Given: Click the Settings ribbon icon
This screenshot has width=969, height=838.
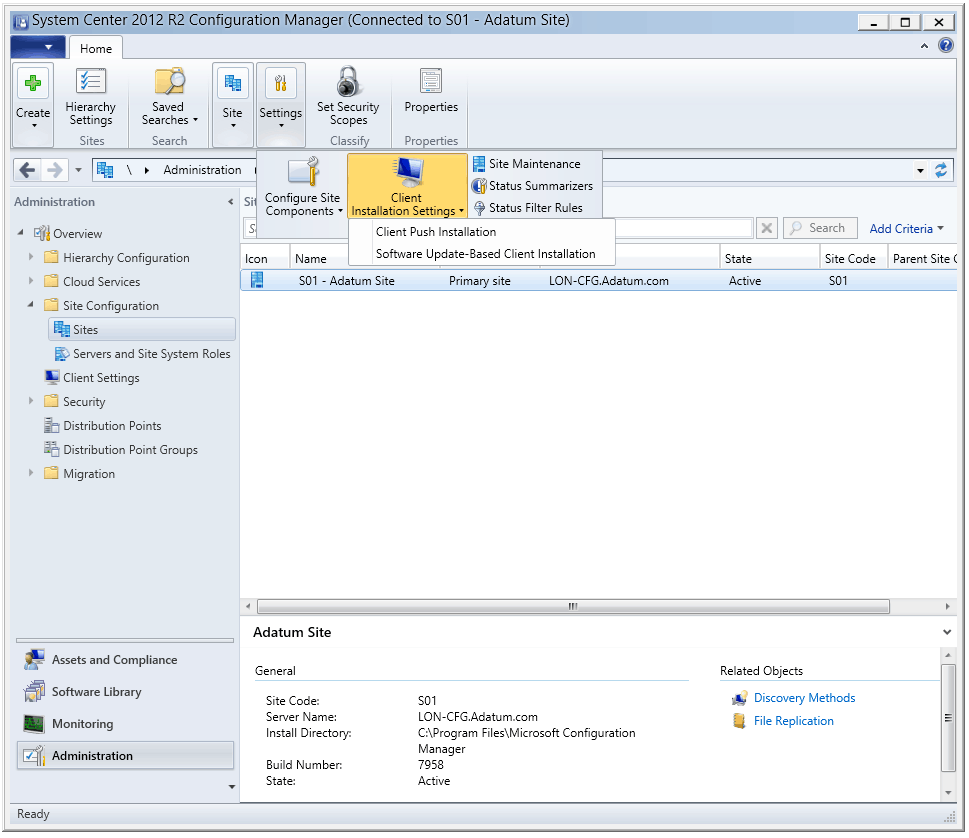Looking at the screenshot, I should click(281, 83).
